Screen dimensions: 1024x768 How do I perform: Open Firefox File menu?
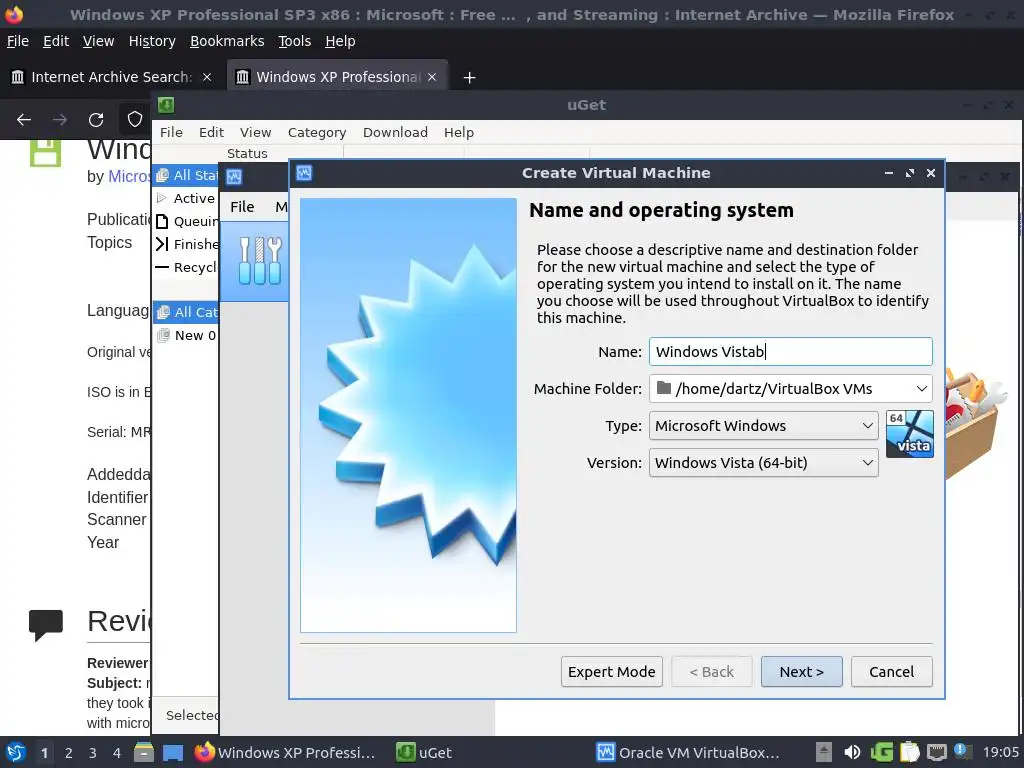(18, 41)
